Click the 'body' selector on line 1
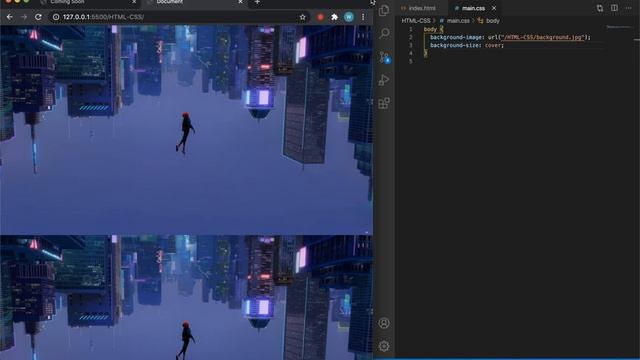This screenshot has height=360, width=640. [x=430, y=29]
